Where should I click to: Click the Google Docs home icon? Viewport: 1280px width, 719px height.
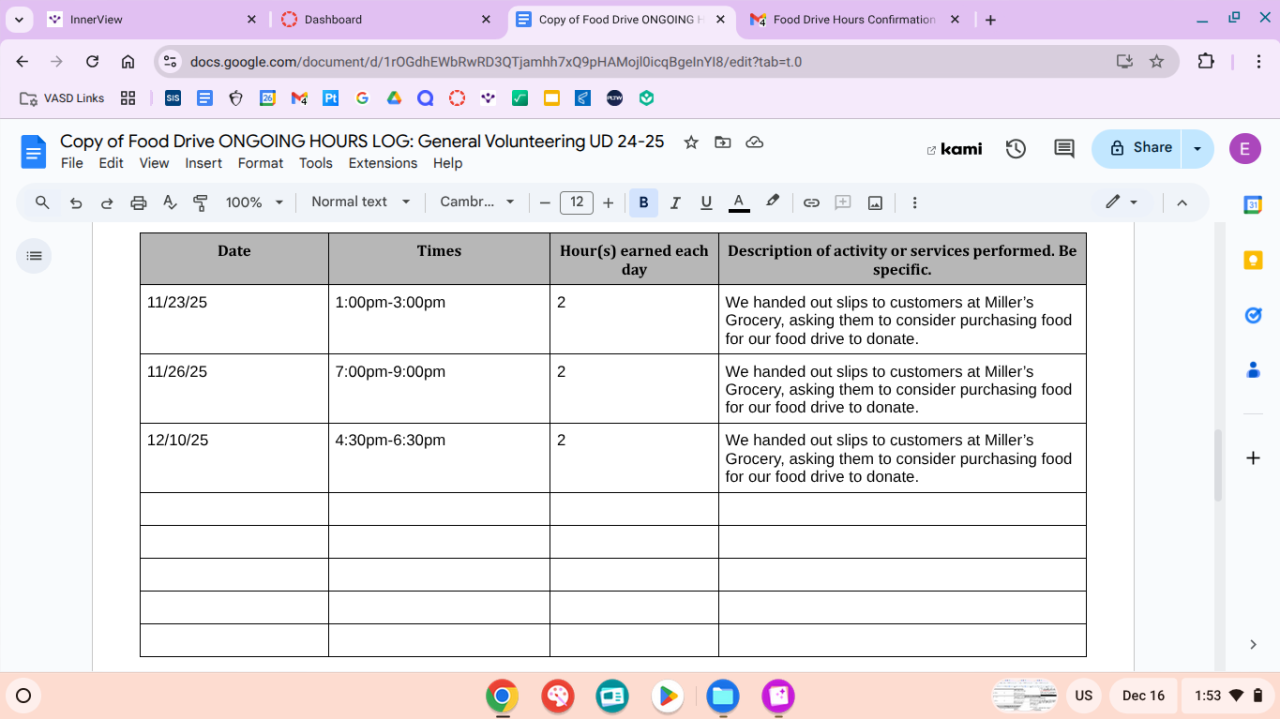34,152
